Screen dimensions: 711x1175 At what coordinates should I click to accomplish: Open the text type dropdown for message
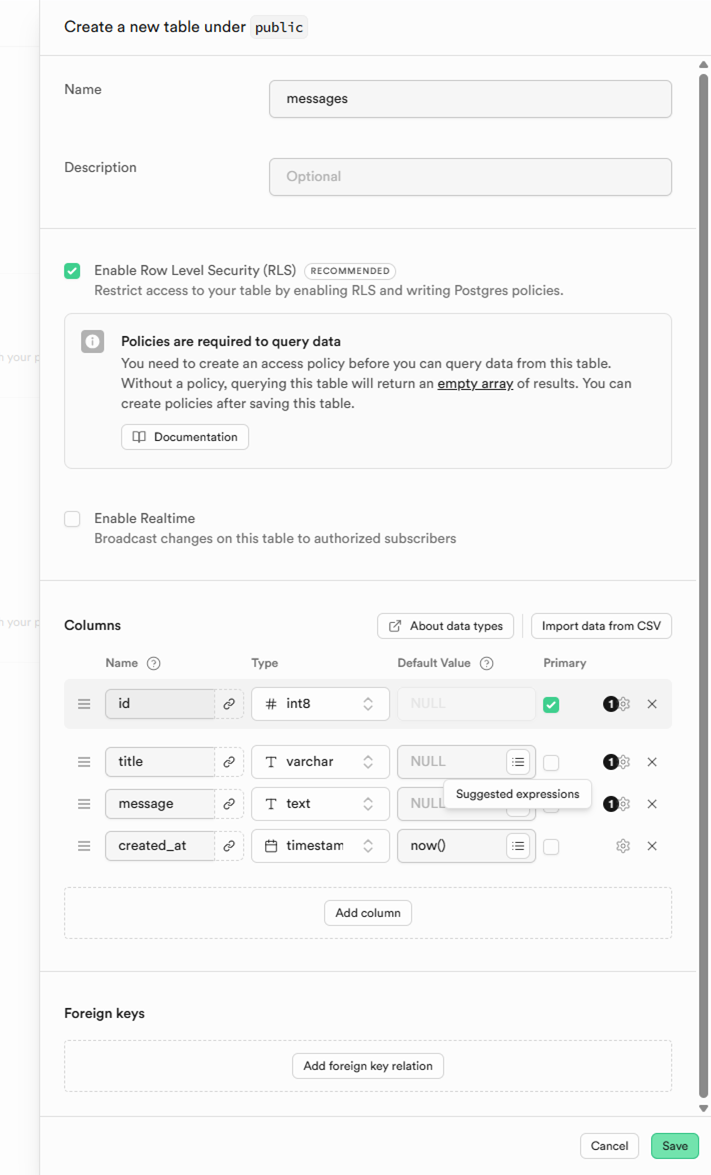coord(320,804)
